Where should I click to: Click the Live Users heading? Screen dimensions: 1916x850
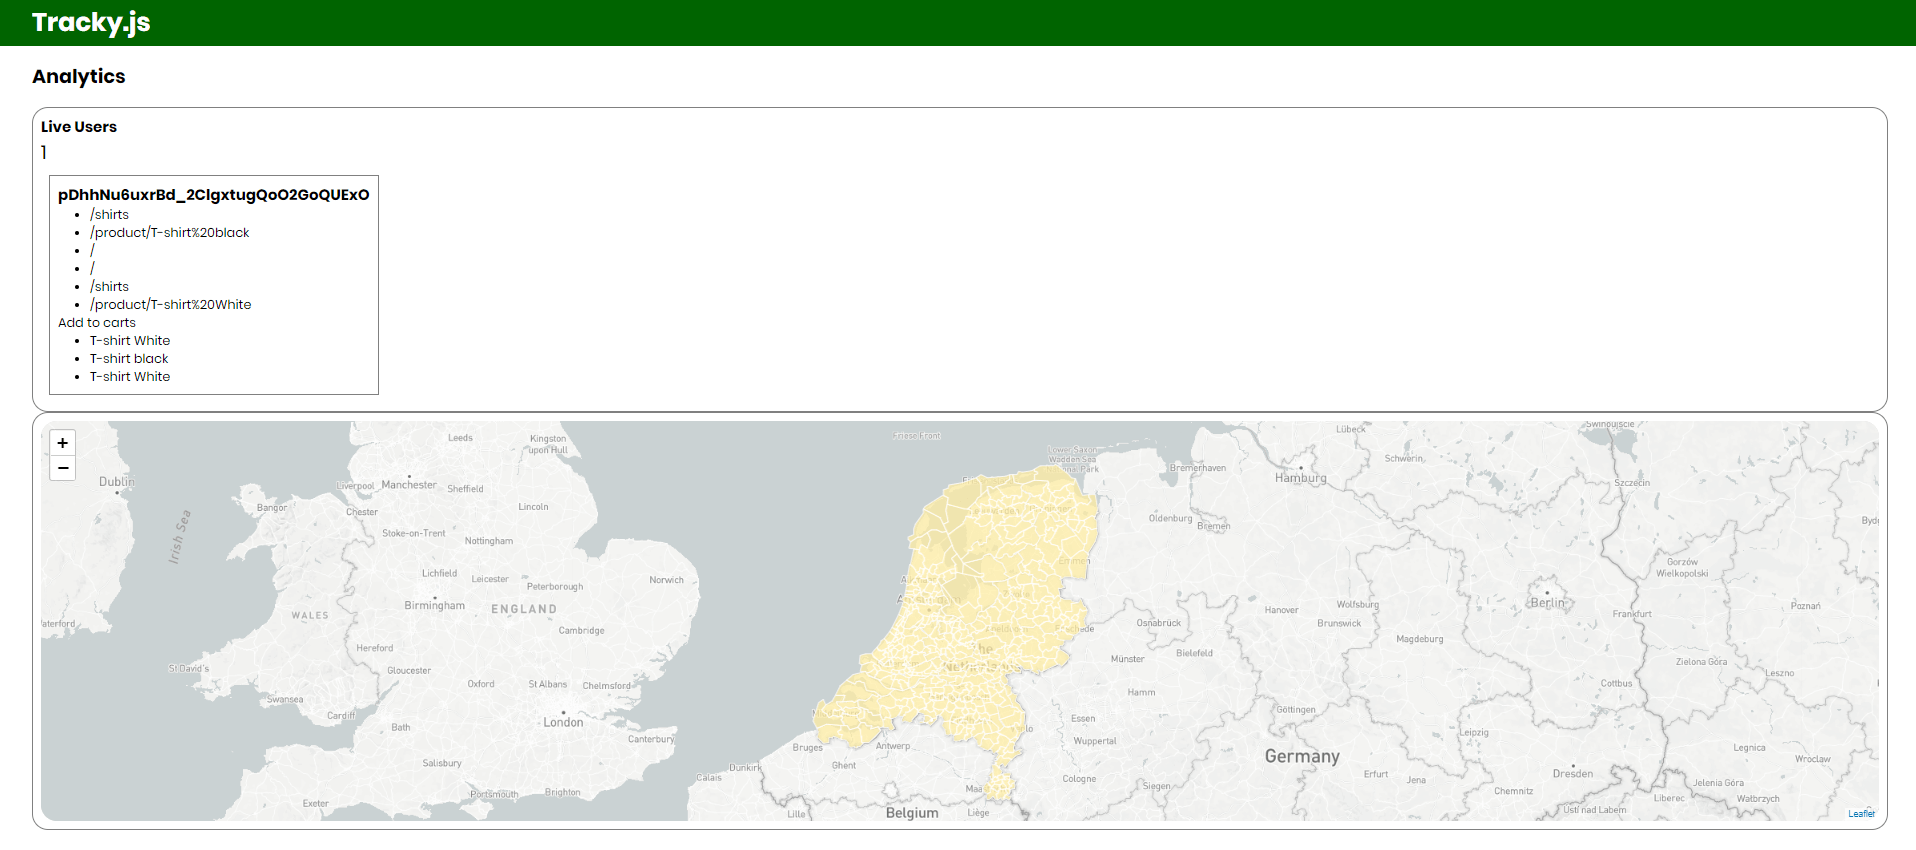pyautogui.click(x=79, y=127)
